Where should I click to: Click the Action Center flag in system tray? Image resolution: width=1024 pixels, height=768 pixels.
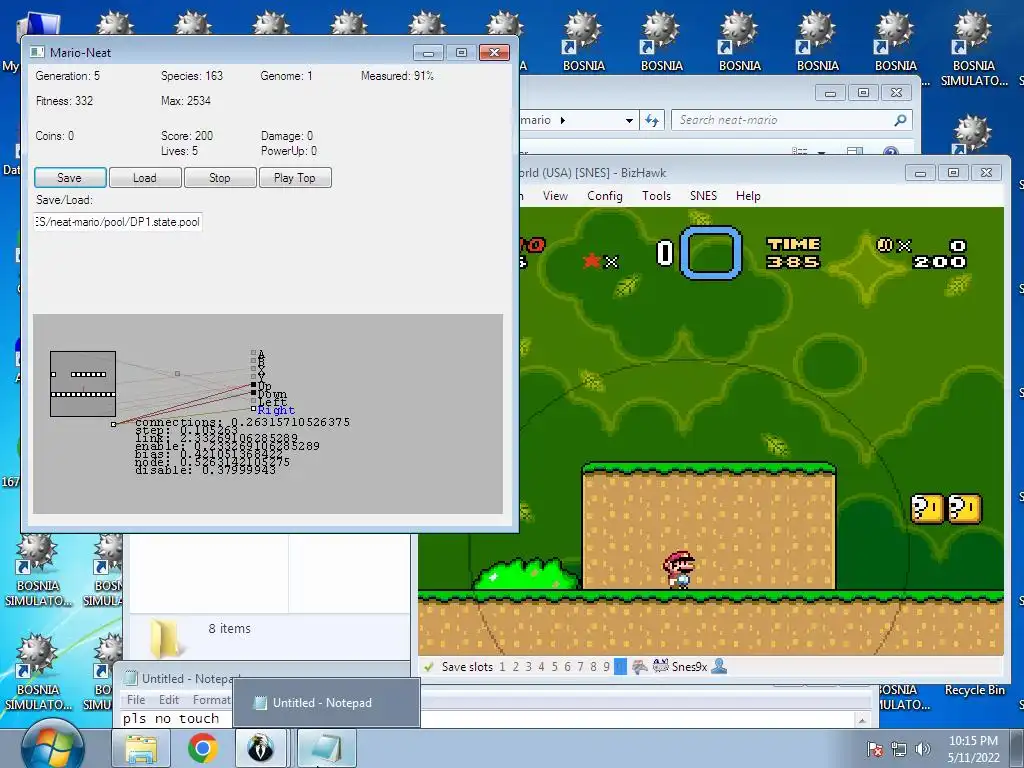(x=875, y=749)
